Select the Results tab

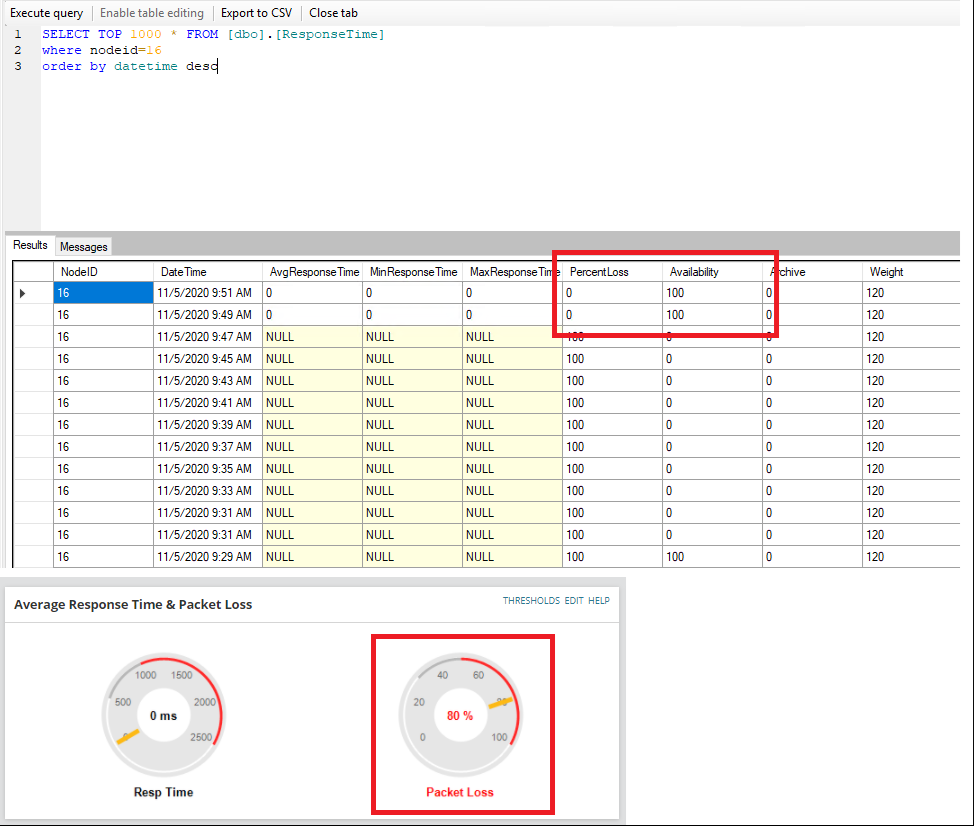pos(30,244)
